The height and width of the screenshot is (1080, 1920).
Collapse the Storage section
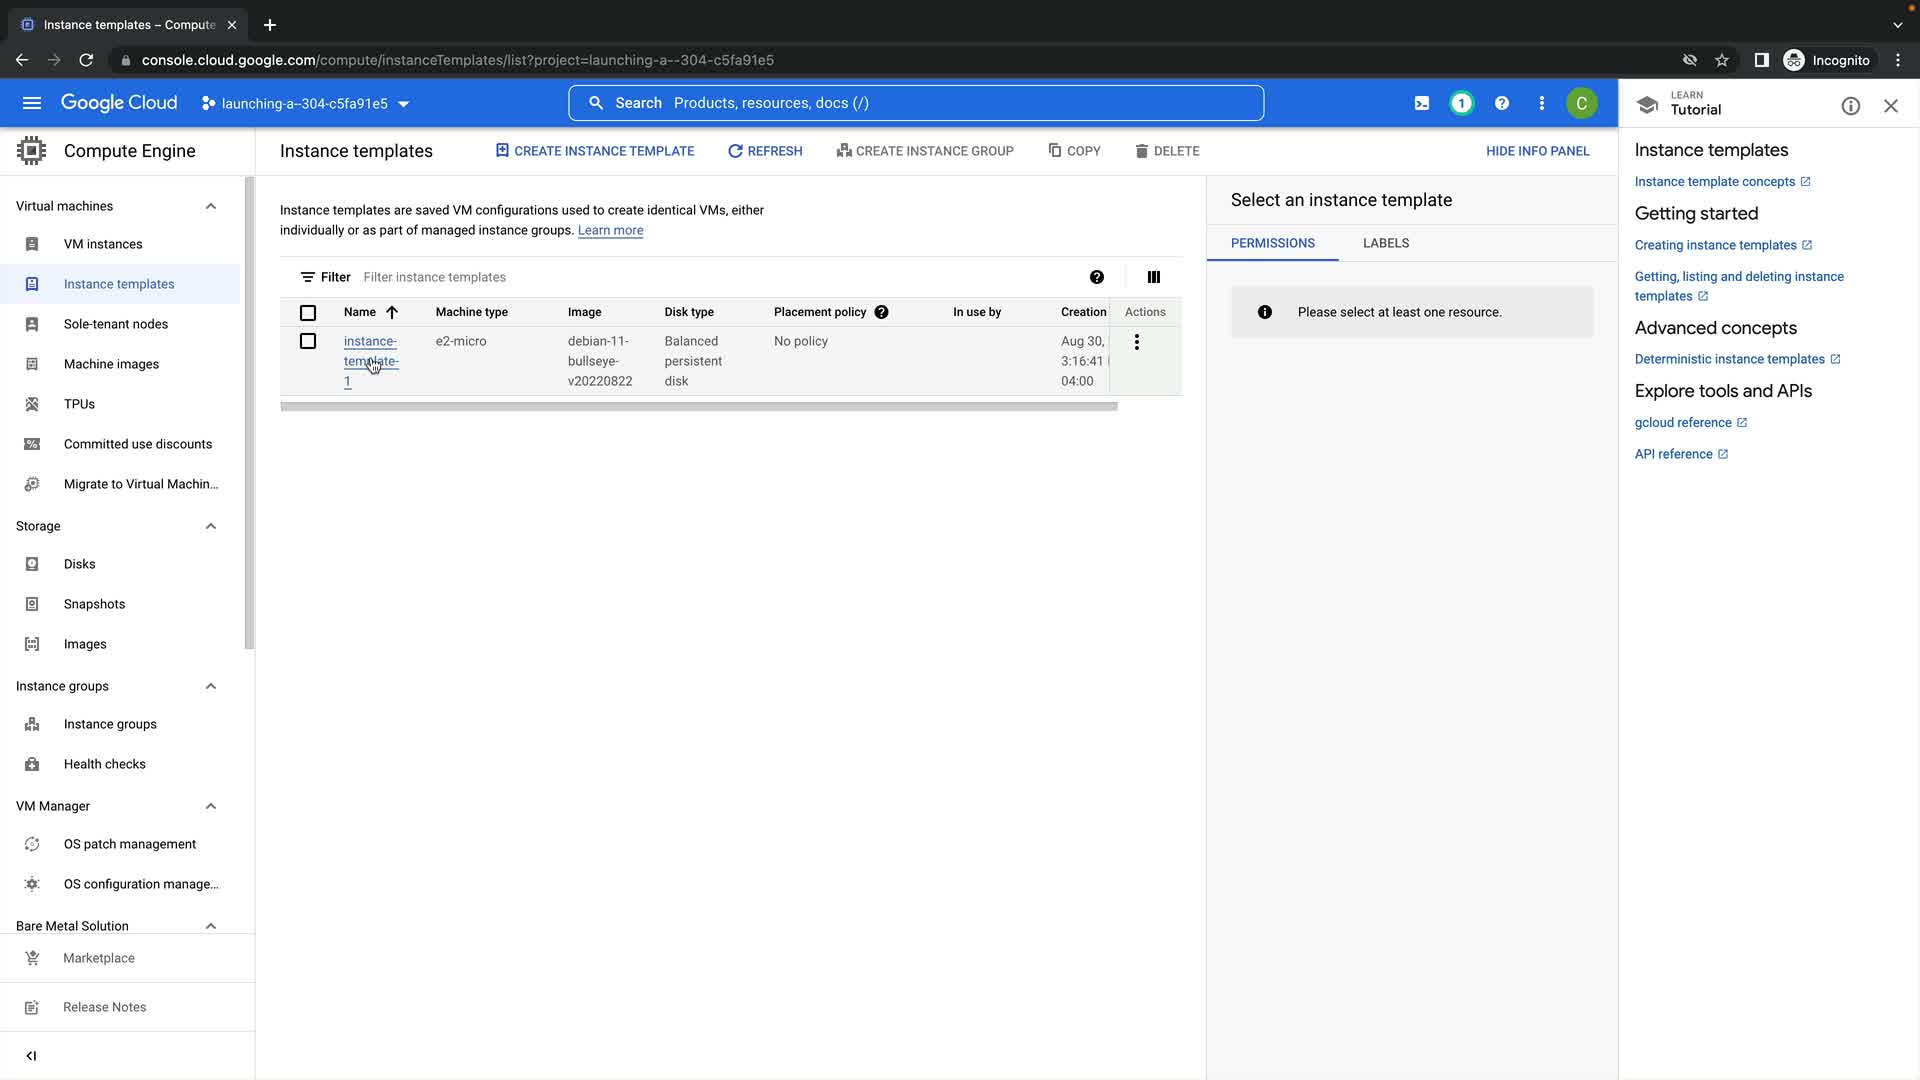[210, 526]
